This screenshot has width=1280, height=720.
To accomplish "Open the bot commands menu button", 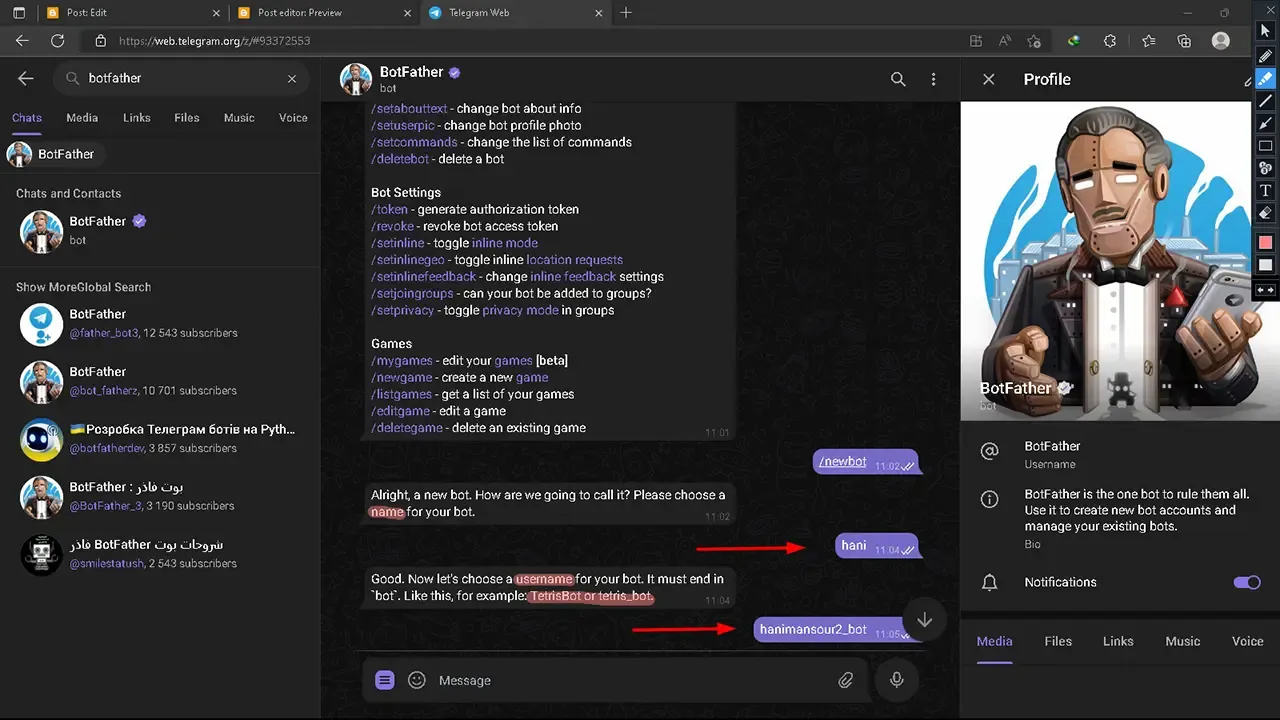I will point(385,680).
